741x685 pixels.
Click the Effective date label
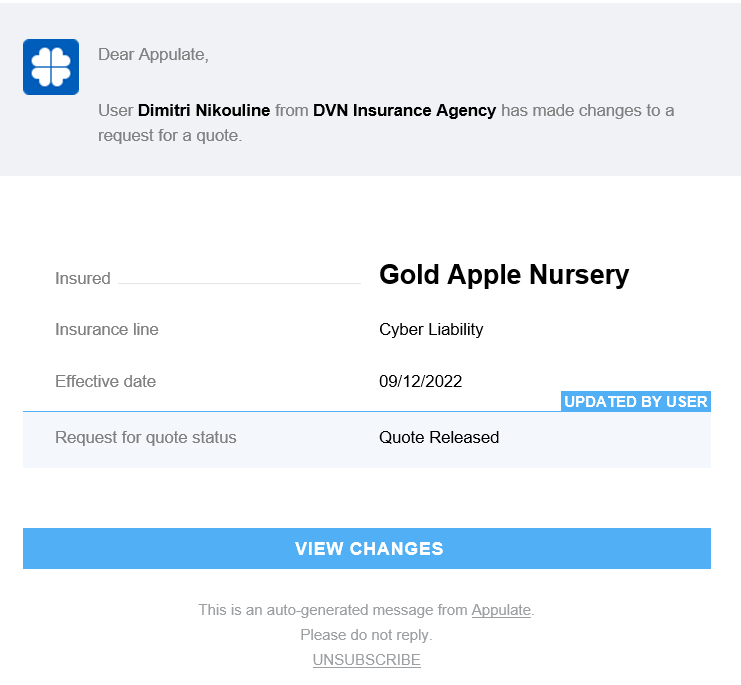105,381
